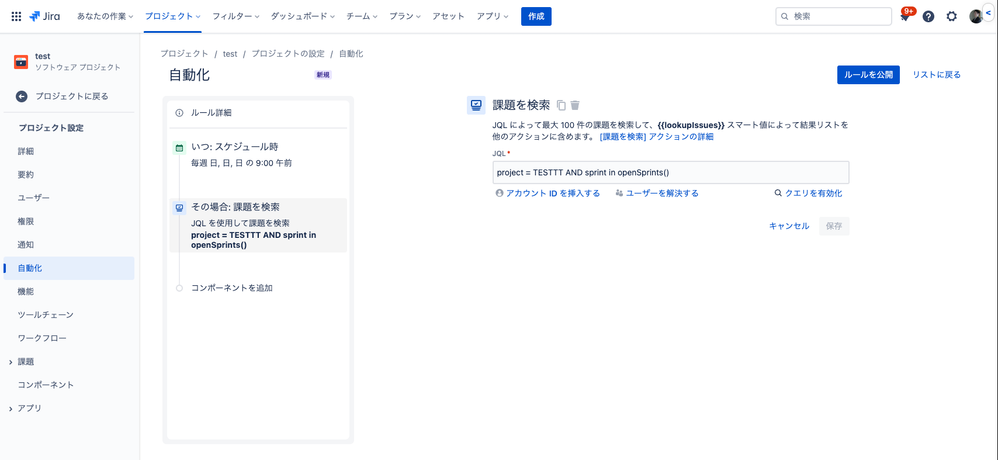
Task: Click アカウント ID を挿入する link
Action: click(x=547, y=193)
